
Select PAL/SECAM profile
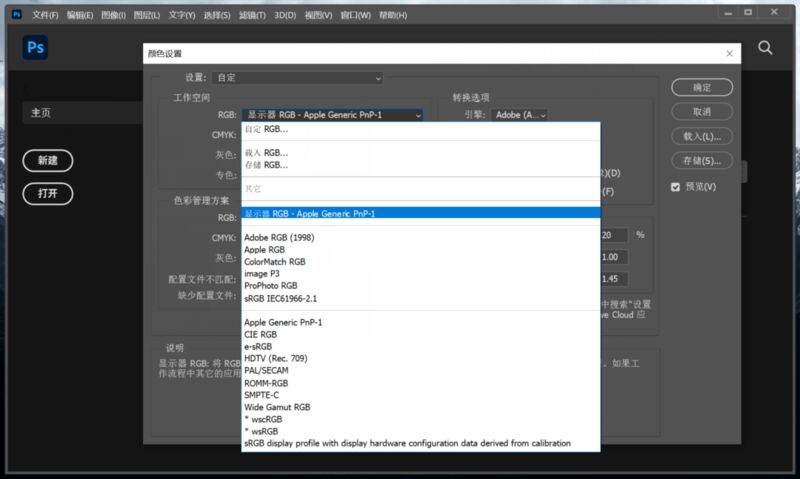click(x=421, y=370)
